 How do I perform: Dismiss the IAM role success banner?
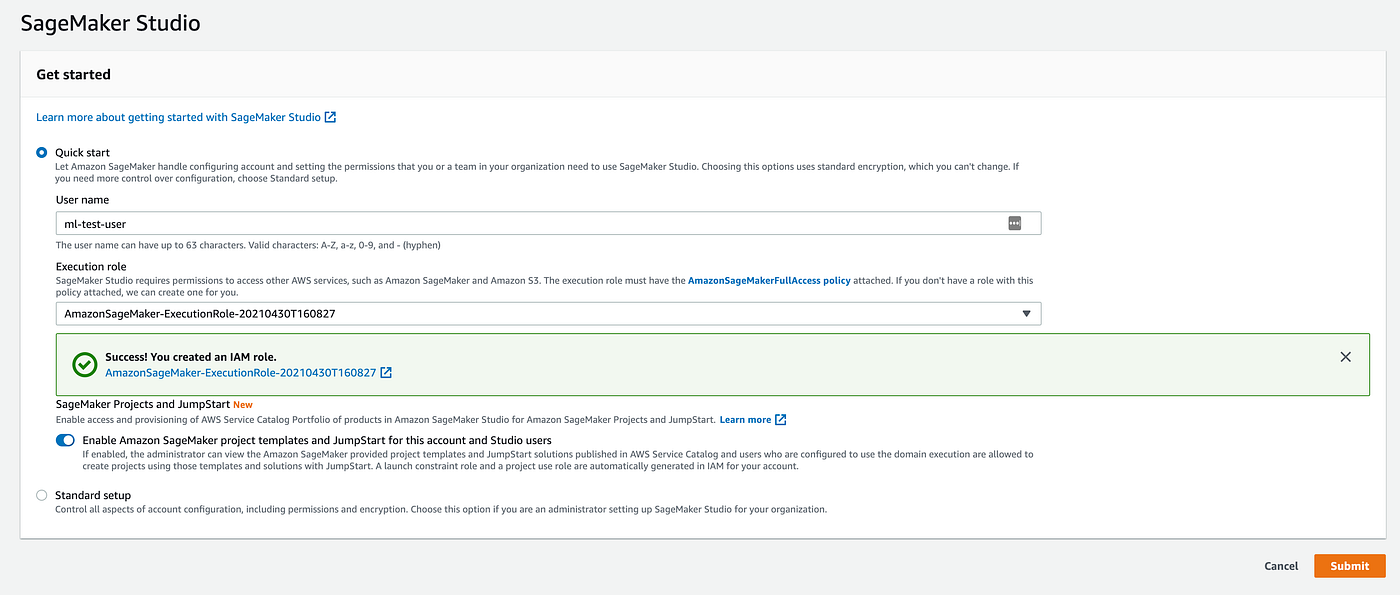[x=1345, y=357]
